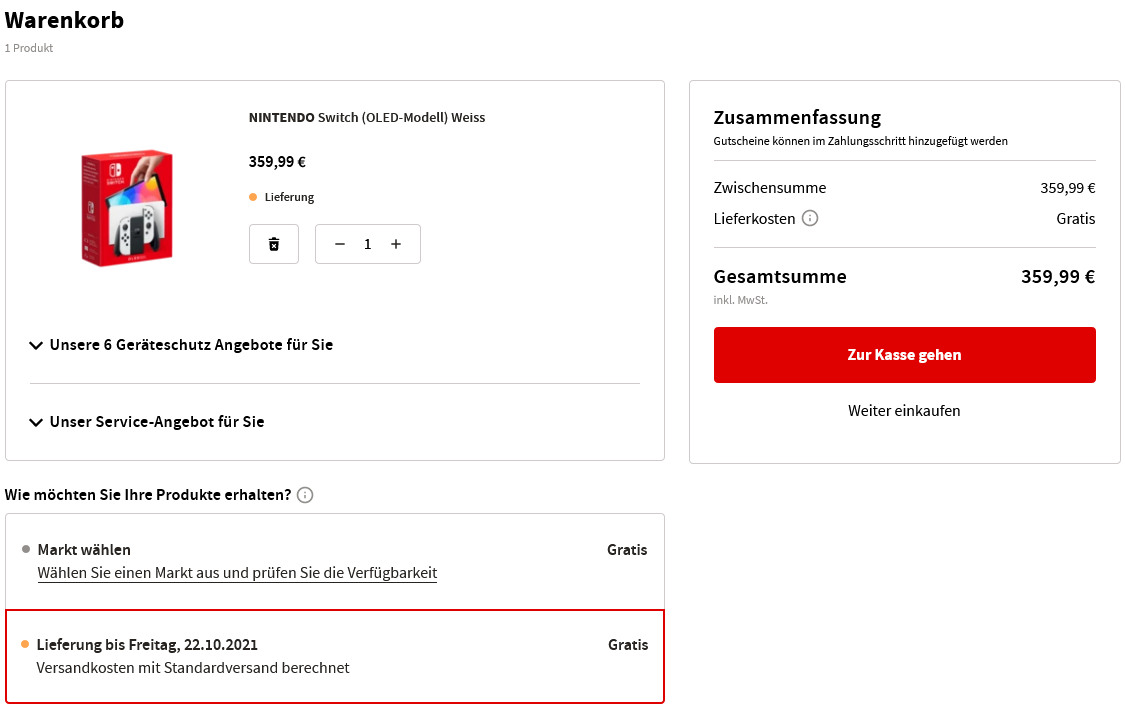Remove the Nintendo Switch with trash icon
The height and width of the screenshot is (709, 1125).
274,244
